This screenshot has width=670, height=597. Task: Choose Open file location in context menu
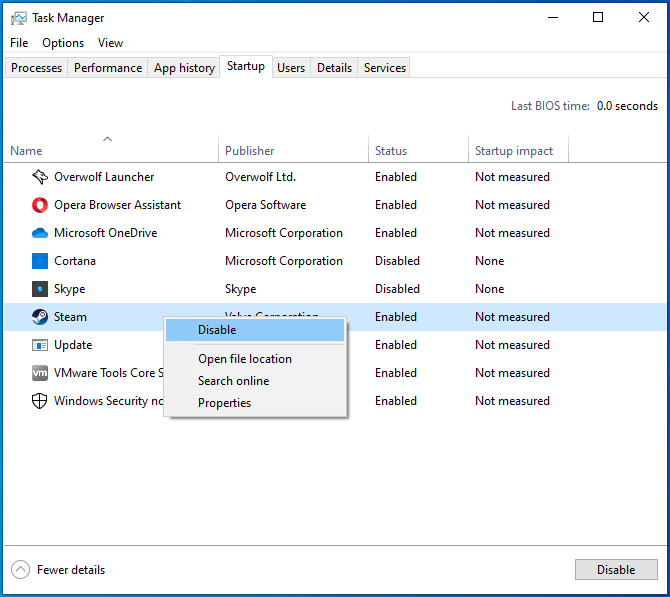pyautogui.click(x=255, y=359)
